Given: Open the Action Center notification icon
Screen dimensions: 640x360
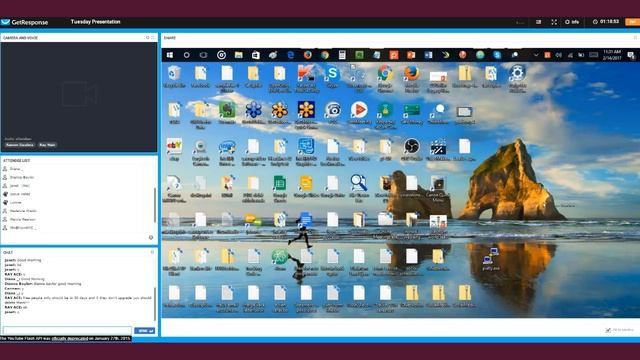Looking at the screenshot, I should click(x=631, y=55).
